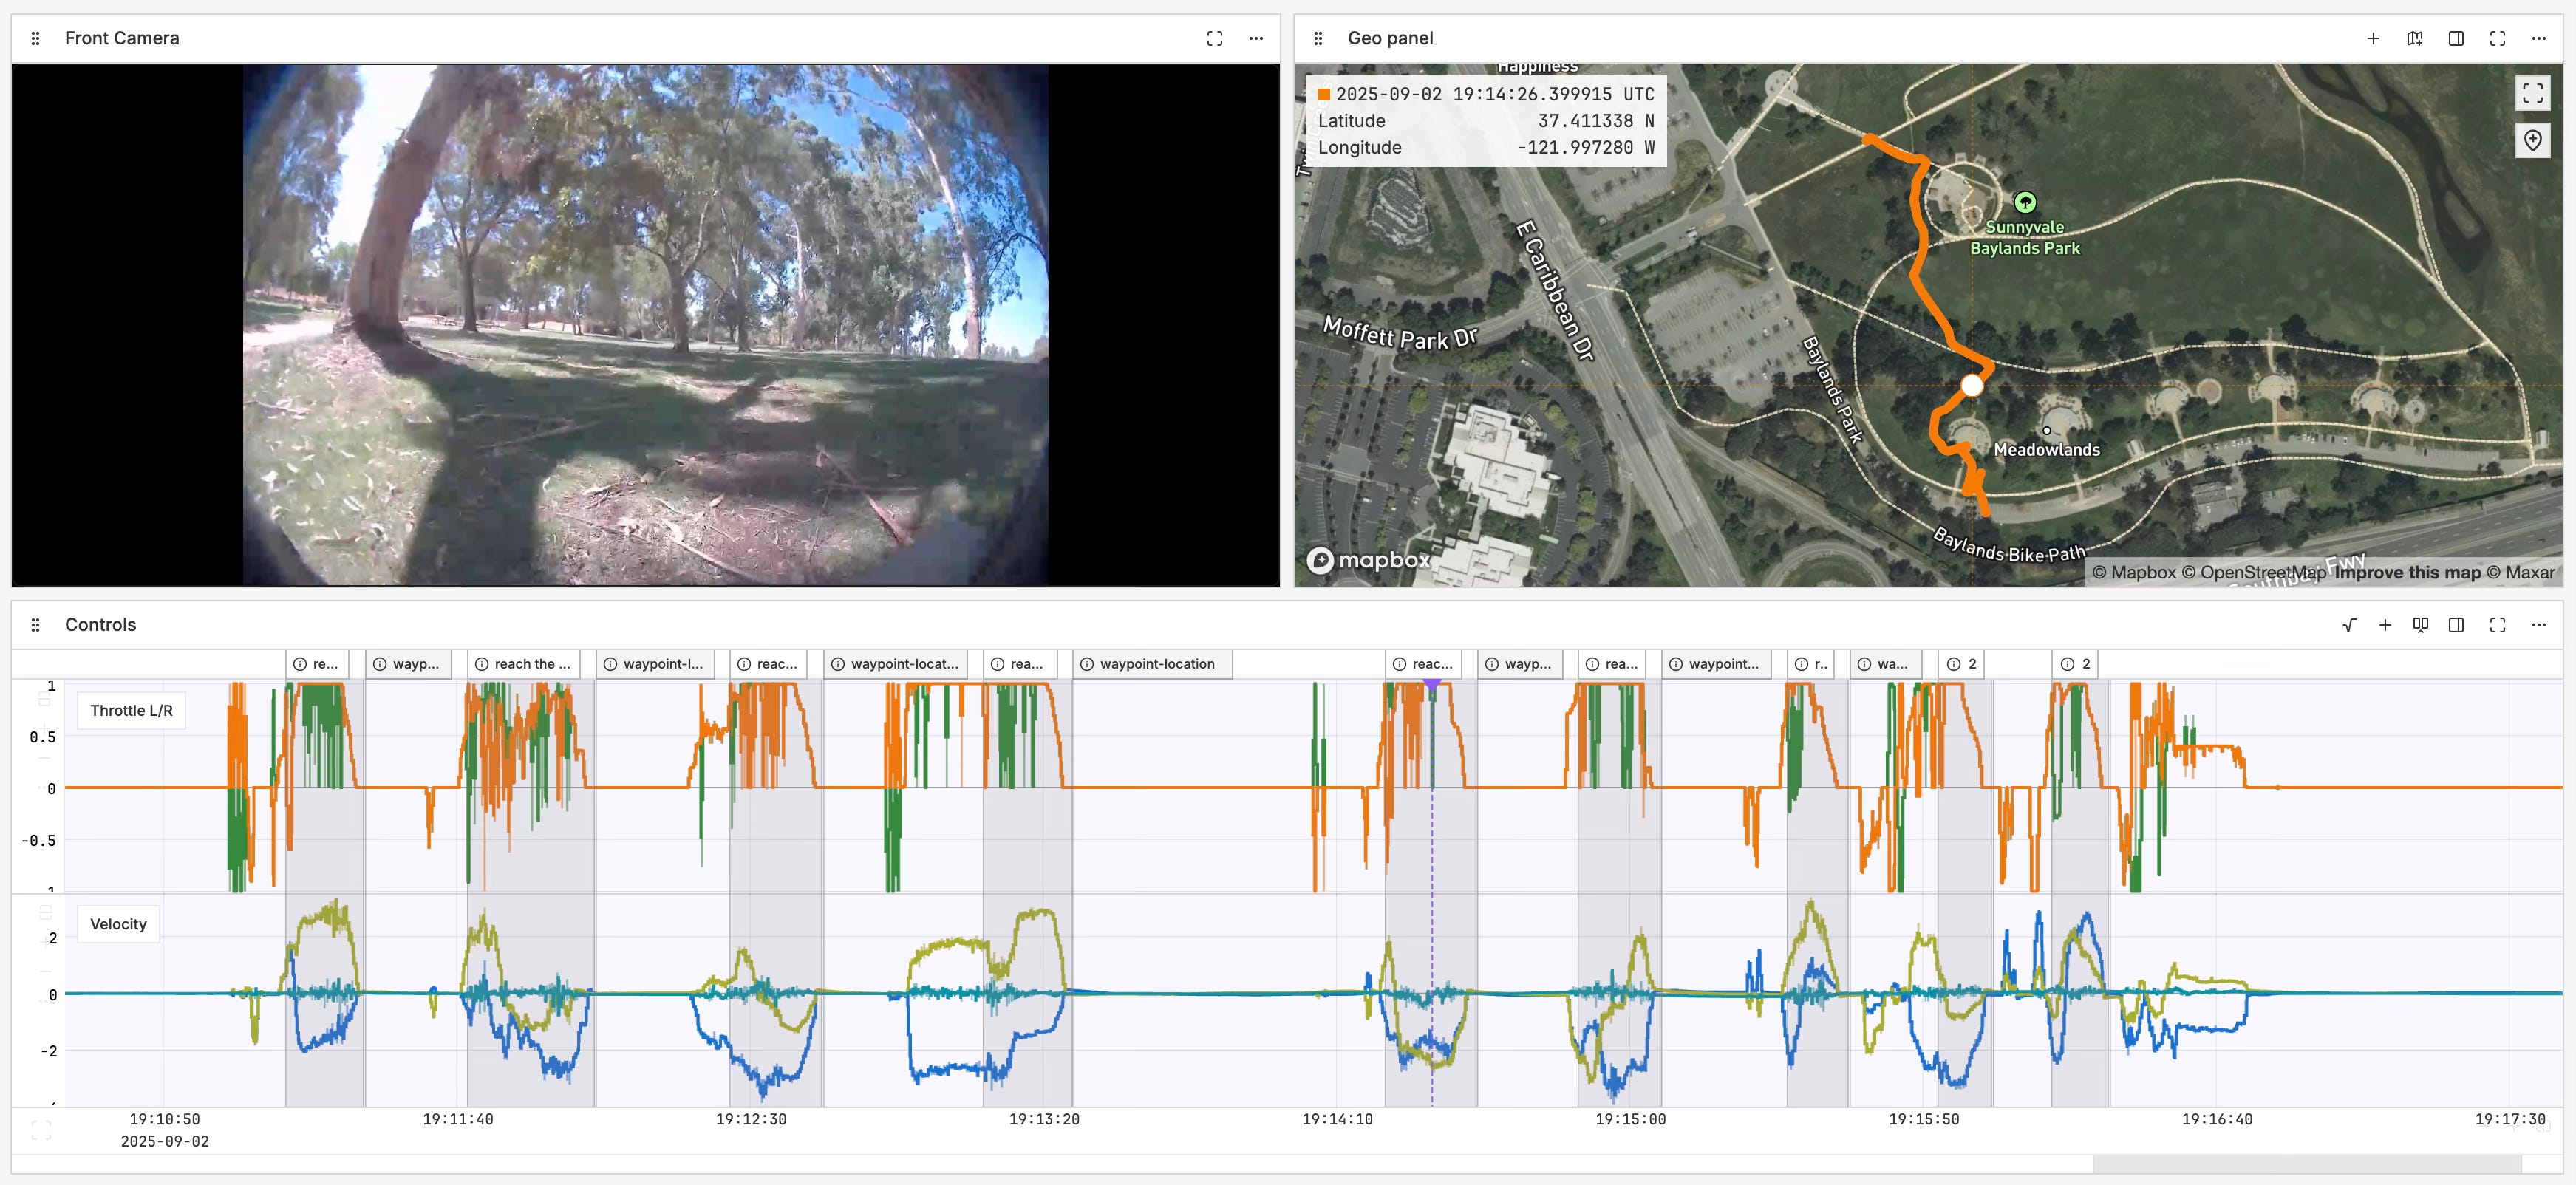Click the horizontal scrollbar thumb below timeline

tap(2306, 1164)
